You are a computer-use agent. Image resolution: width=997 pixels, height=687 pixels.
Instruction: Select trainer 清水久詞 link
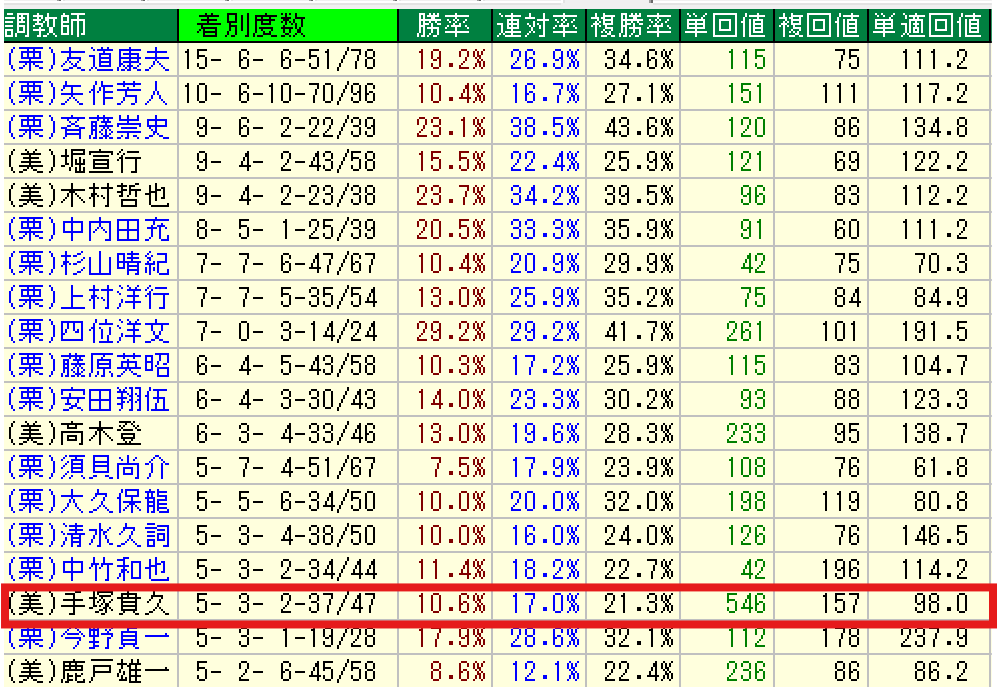[88, 536]
